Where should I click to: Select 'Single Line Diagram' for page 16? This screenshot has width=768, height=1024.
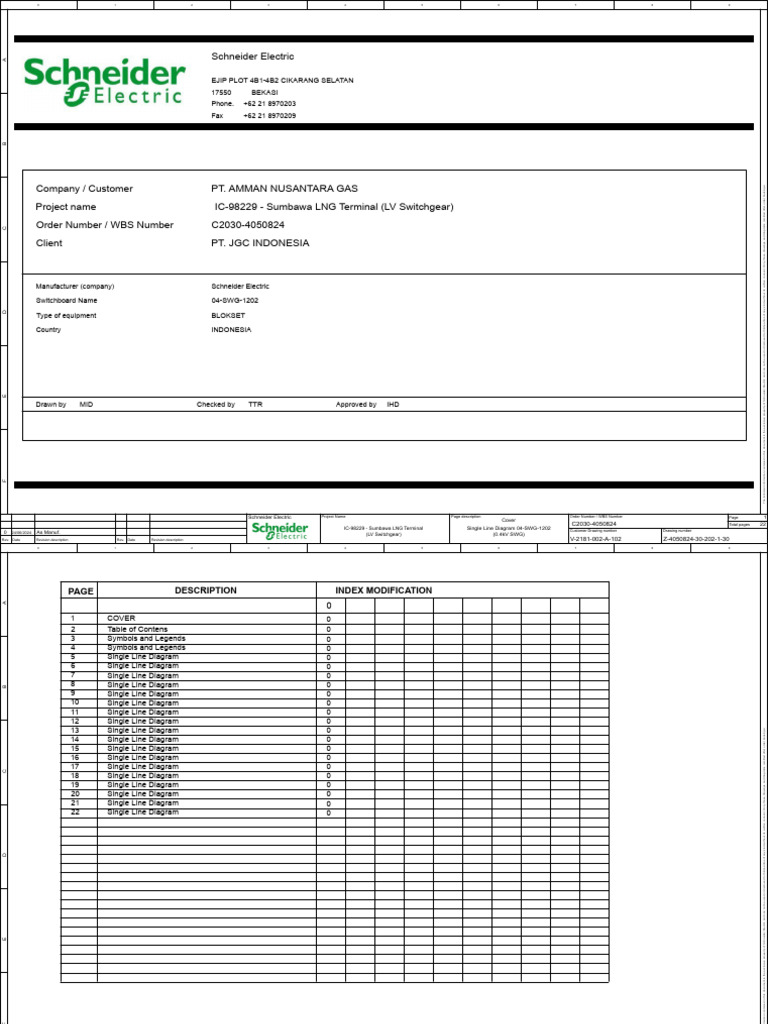click(143, 758)
